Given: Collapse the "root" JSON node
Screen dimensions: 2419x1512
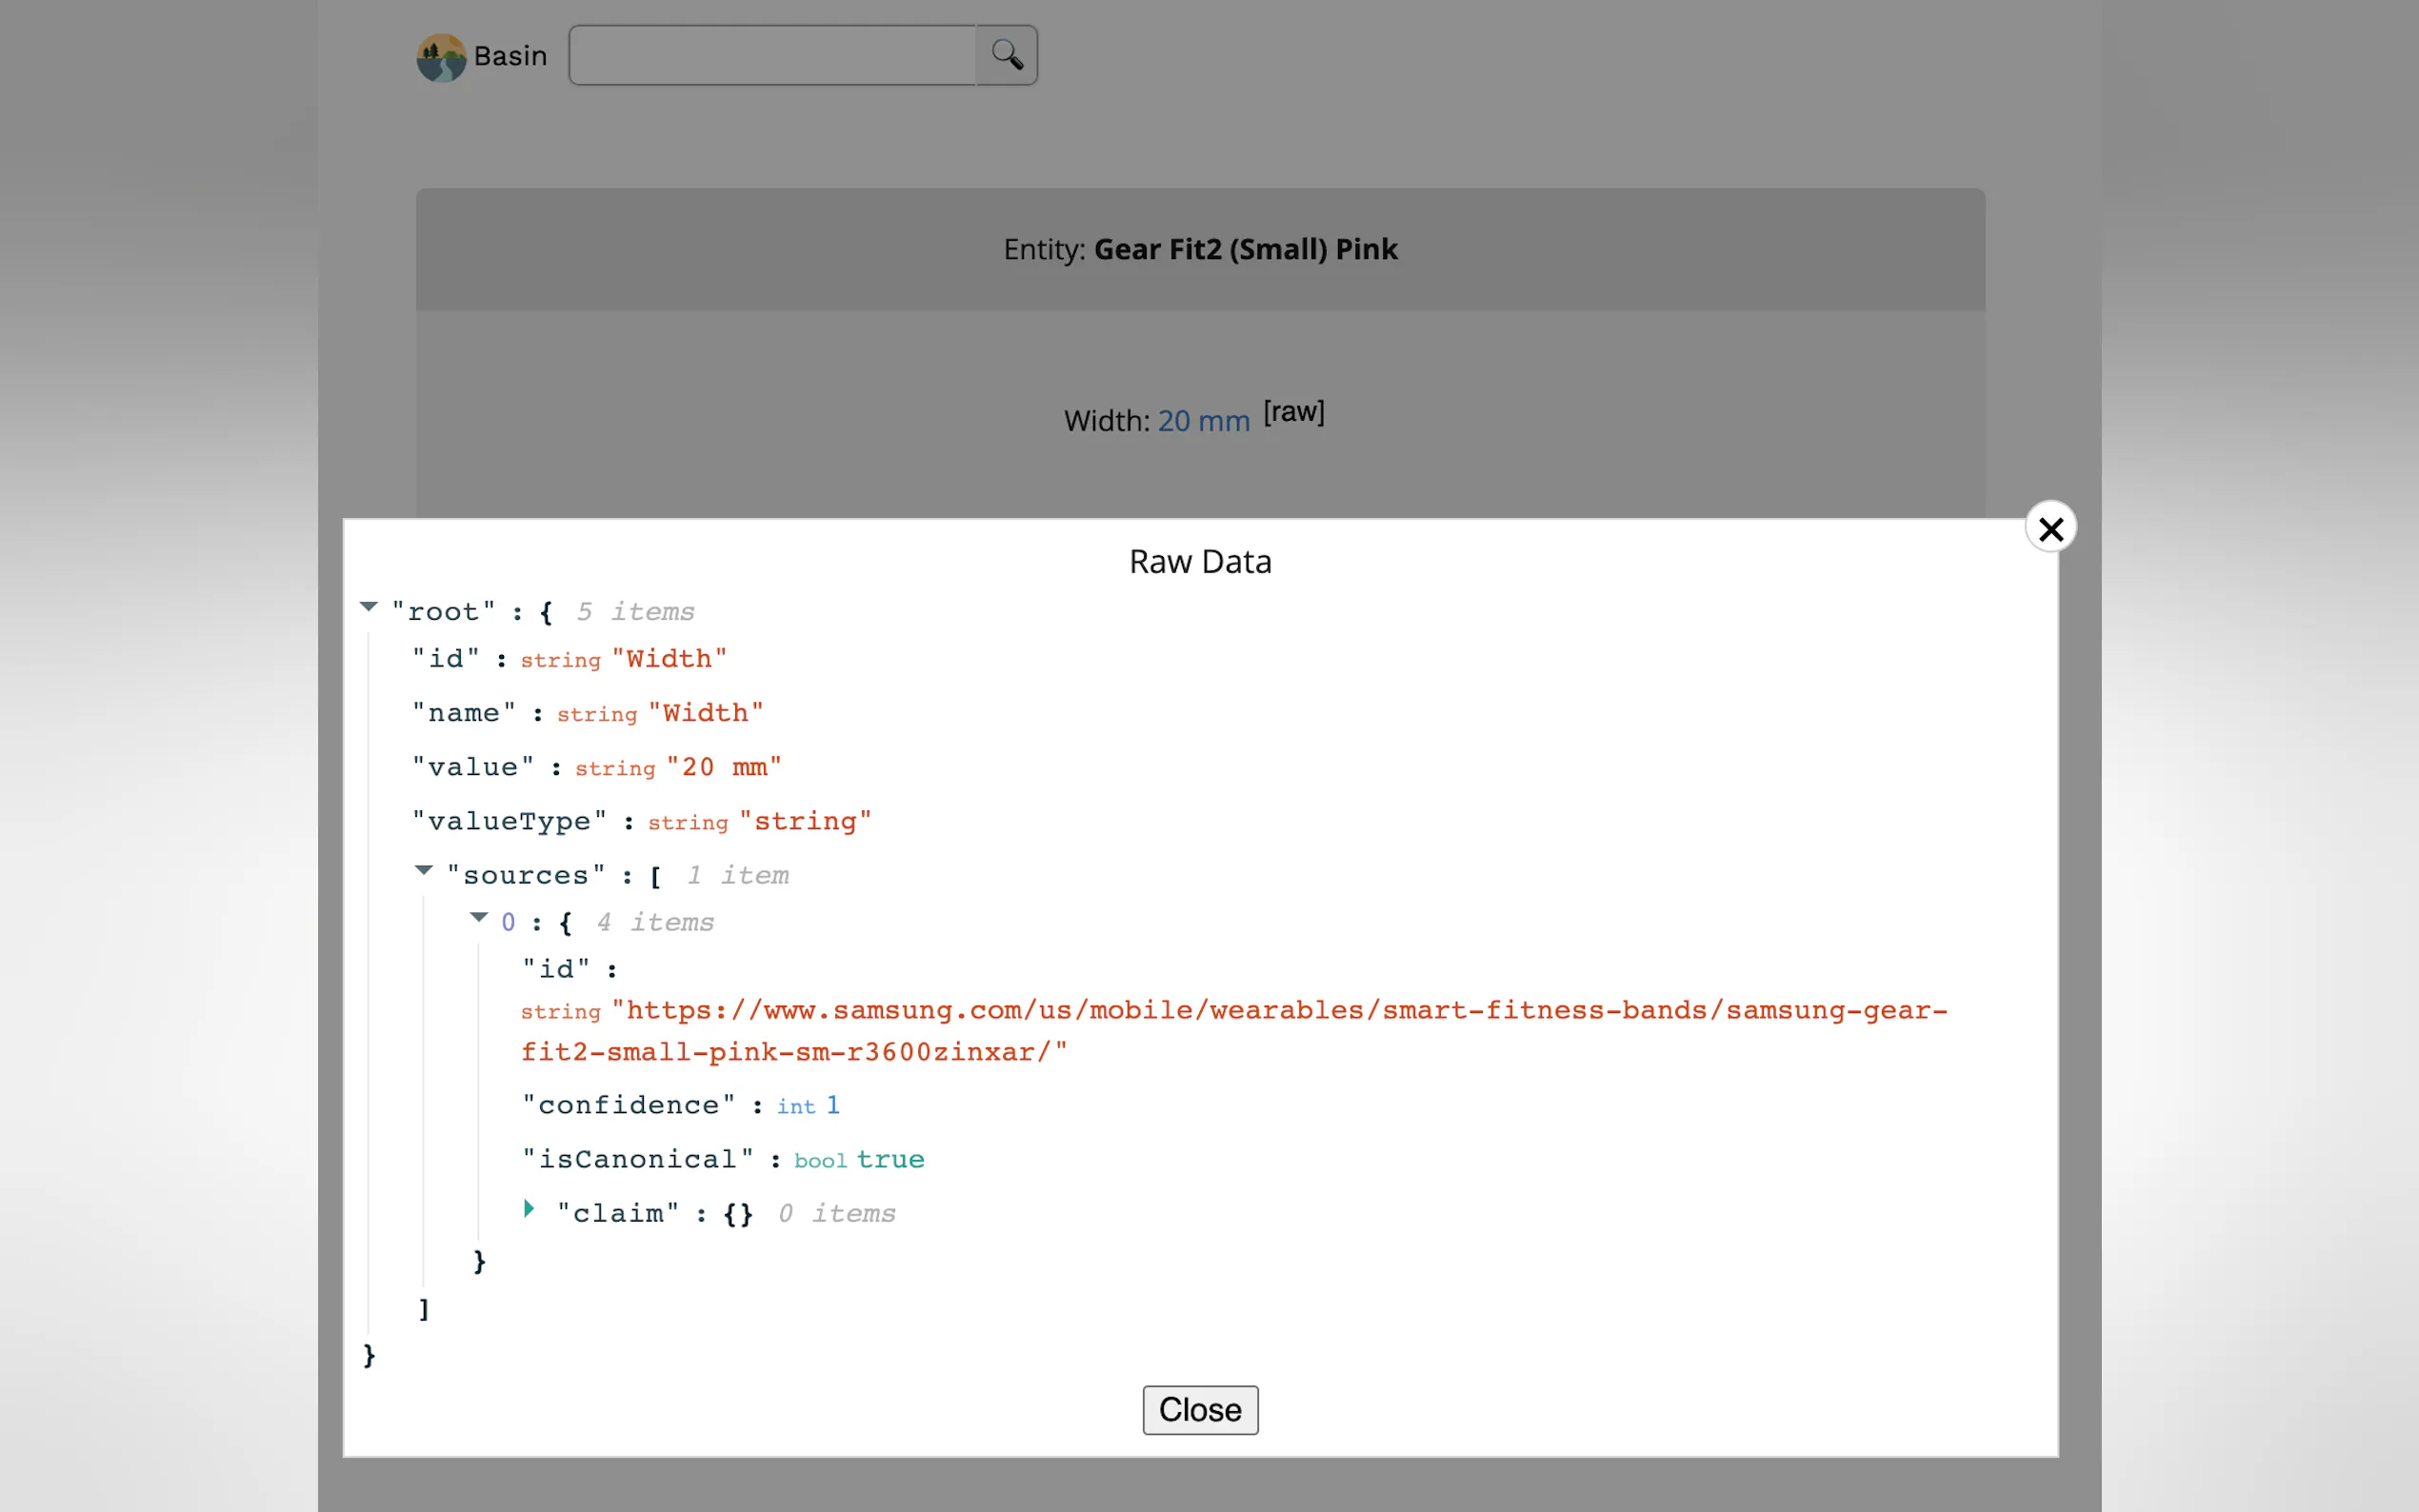Looking at the screenshot, I should (x=369, y=607).
